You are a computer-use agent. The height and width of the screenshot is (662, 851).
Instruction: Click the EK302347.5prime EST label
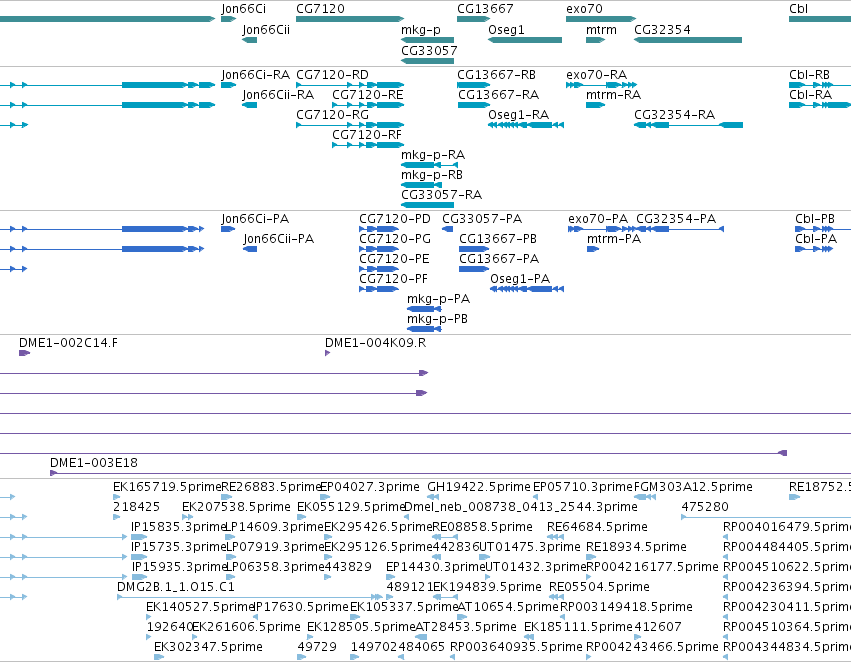208,647
